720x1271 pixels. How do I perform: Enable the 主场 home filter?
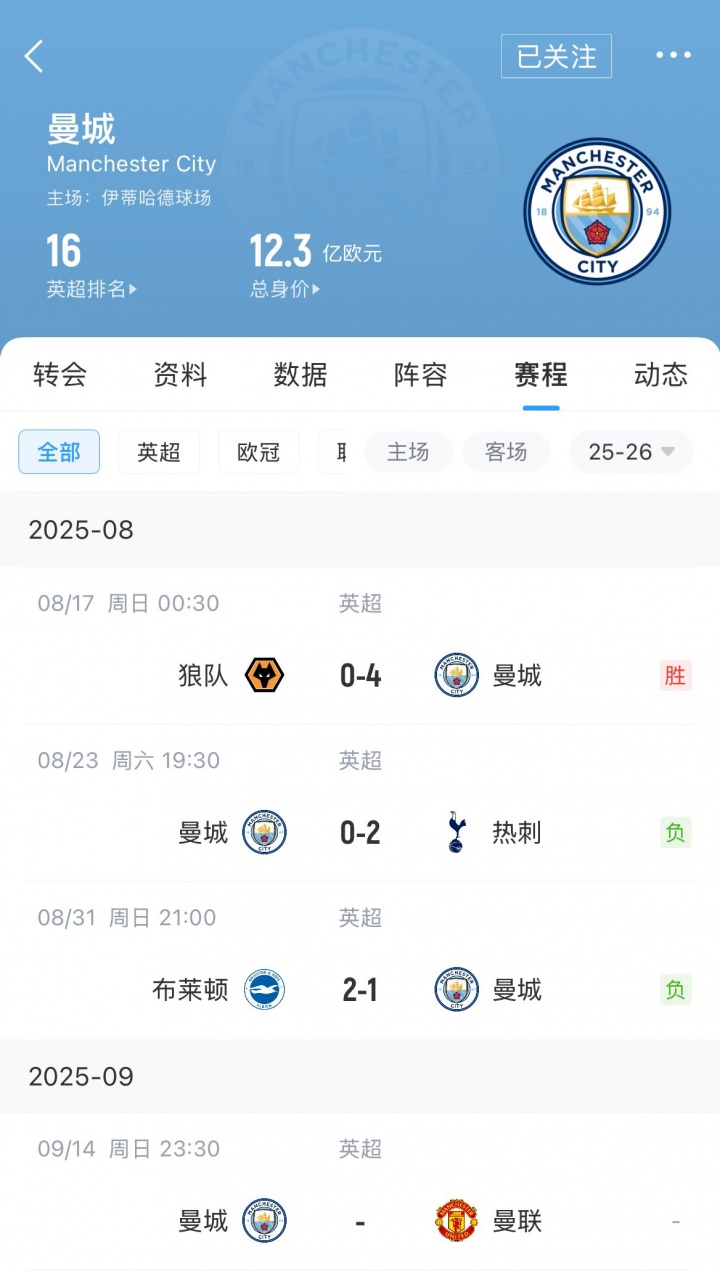(x=408, y=452)
